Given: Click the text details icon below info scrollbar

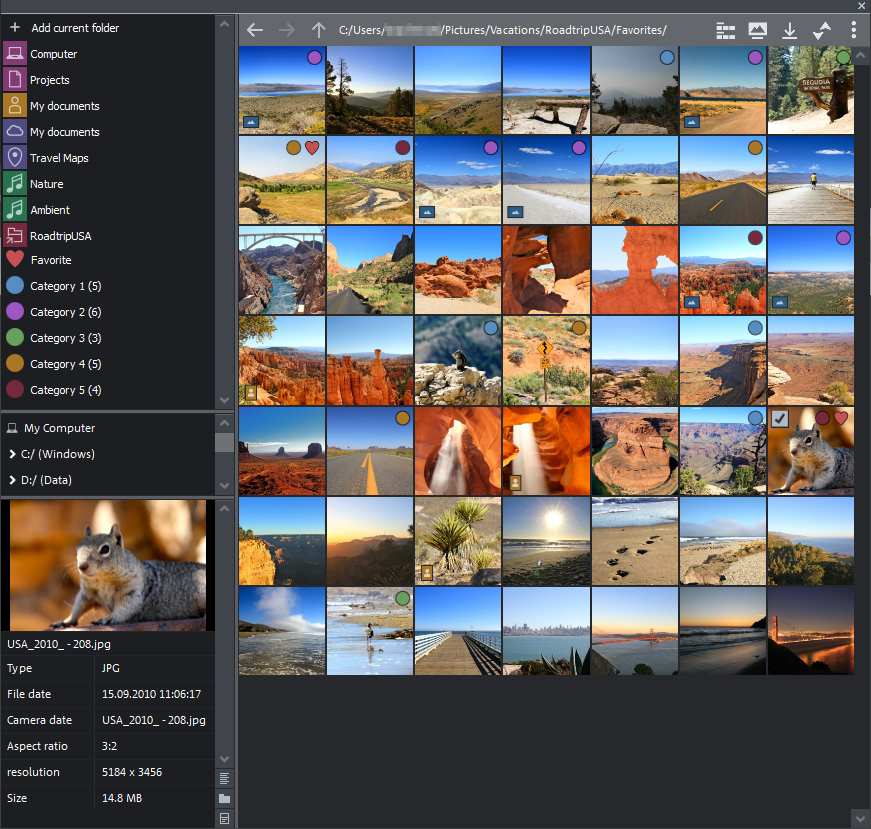Looking at the screenshot, I should pyautogui.click(x=224, y=778).
